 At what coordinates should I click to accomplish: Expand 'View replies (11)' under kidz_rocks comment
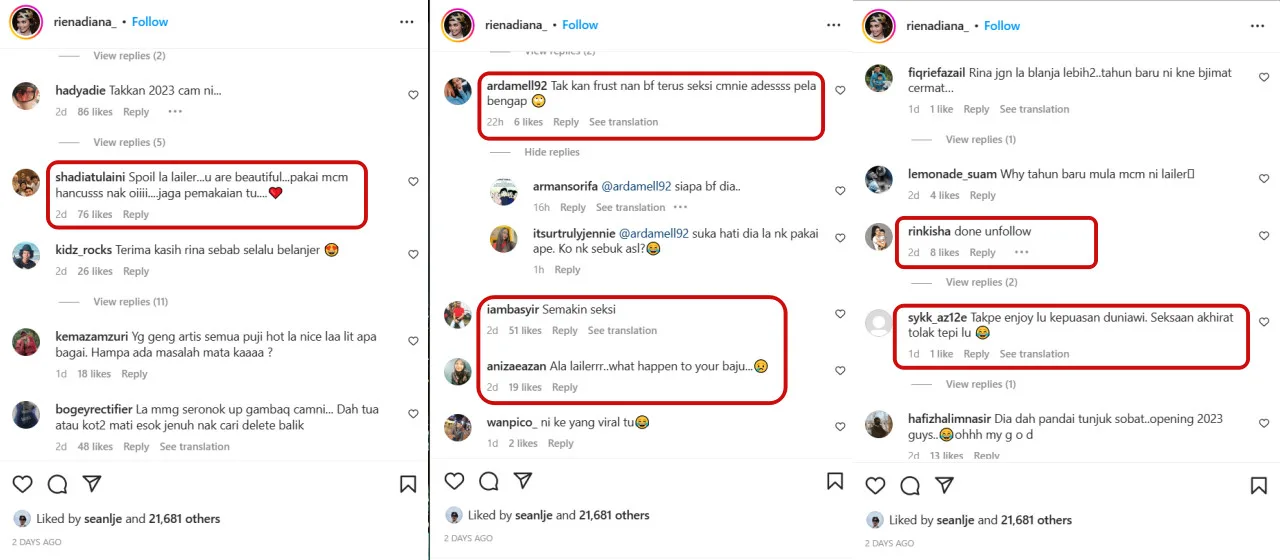(x=131, y=301)
